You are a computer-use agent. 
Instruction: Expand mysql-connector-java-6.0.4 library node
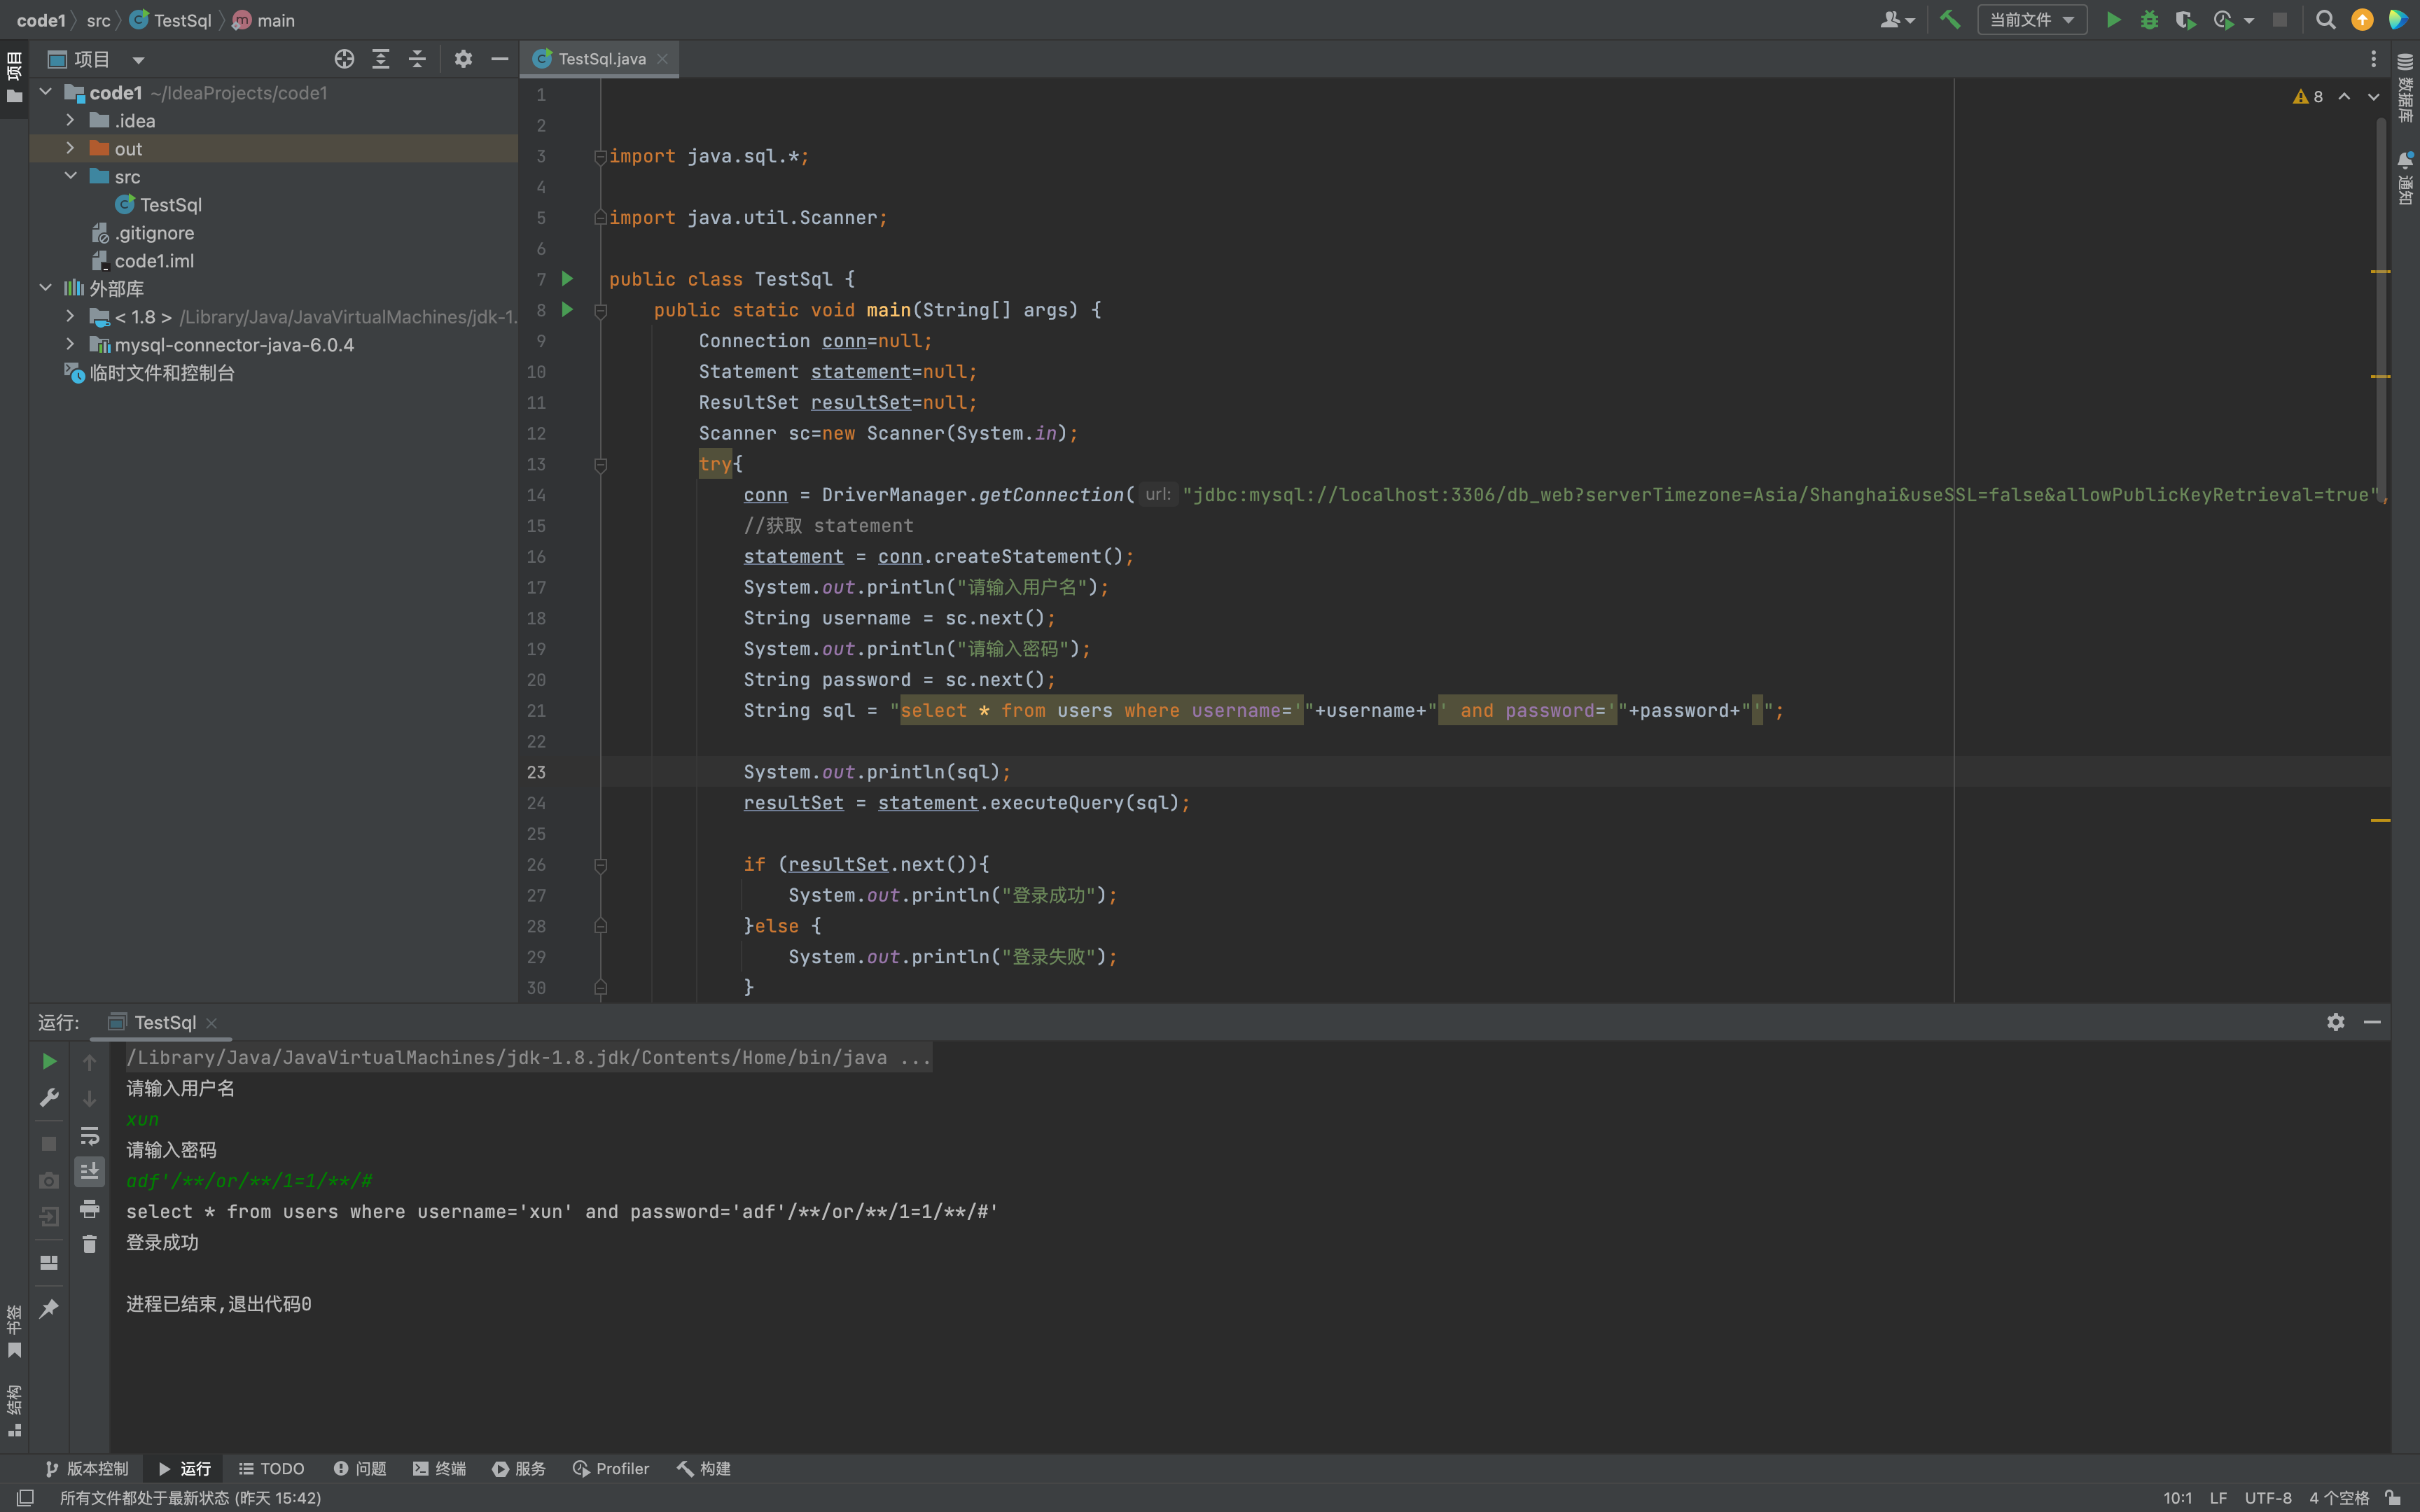pos(70,344)
